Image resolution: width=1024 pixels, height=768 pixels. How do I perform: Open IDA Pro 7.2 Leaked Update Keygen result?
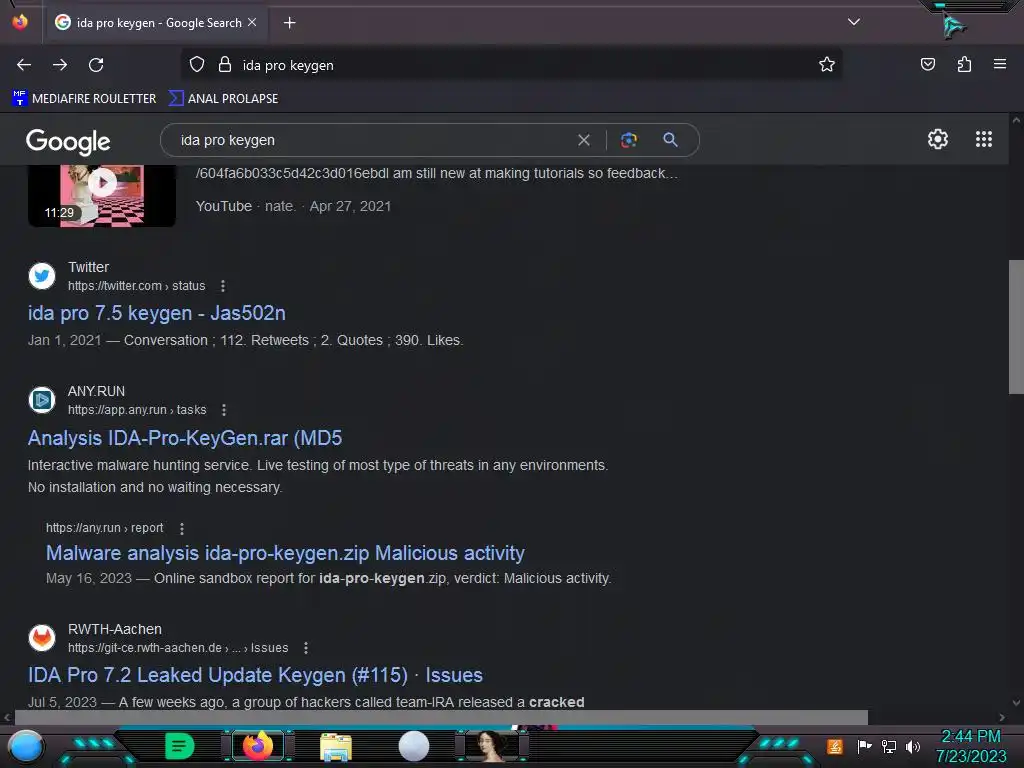[255, 675]
